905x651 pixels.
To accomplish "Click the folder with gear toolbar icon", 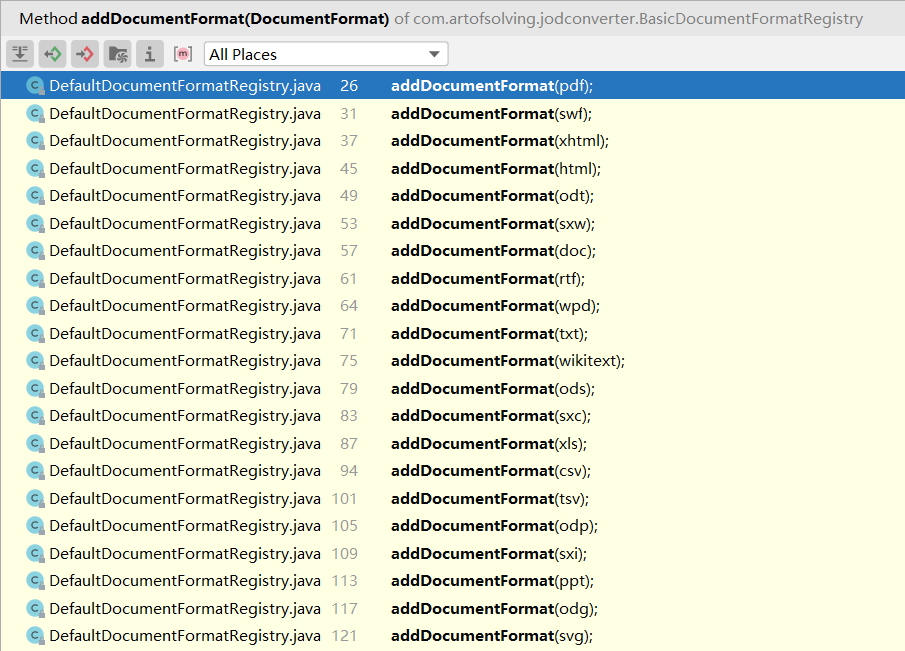I will point(117,54).
